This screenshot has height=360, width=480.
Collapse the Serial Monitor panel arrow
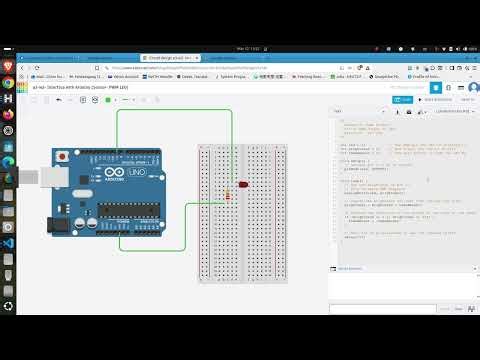pyautogui.click(x=475, y=268)
